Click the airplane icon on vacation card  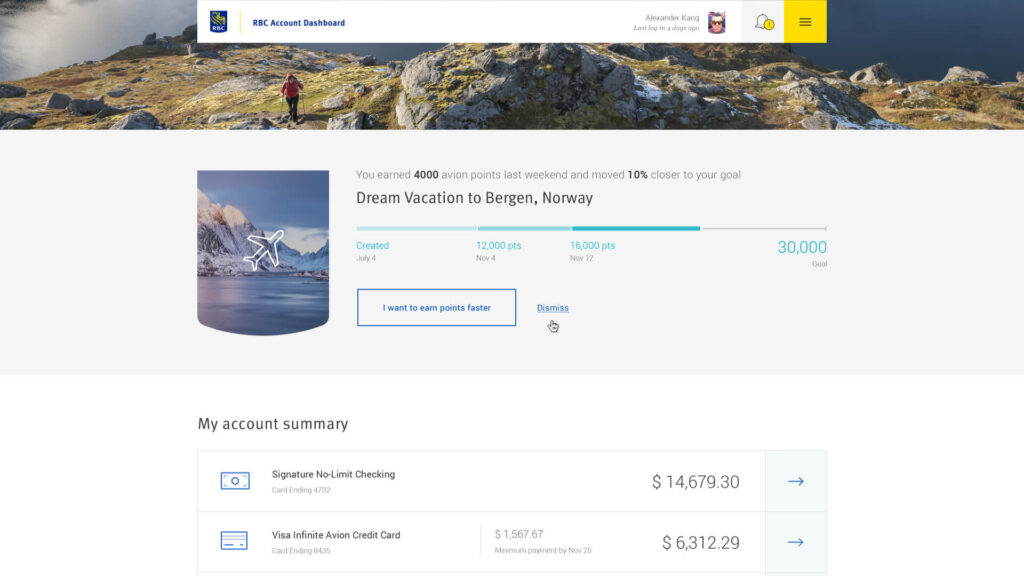click(263, 250)
